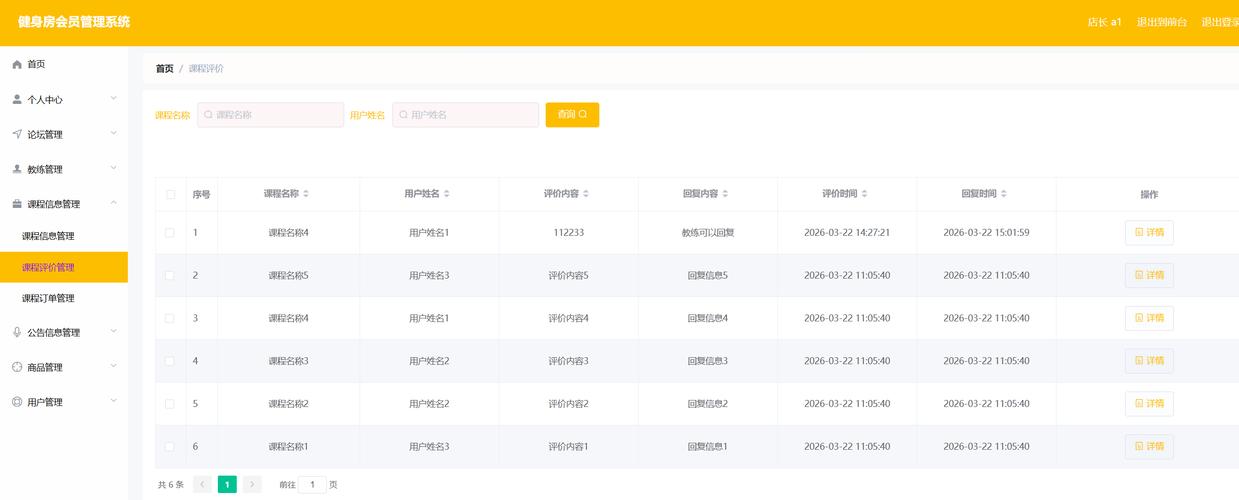Viewport: 1239px width, 500px height.
Task: Open 课程订单管理 submenu item
Action: [48, 298]
